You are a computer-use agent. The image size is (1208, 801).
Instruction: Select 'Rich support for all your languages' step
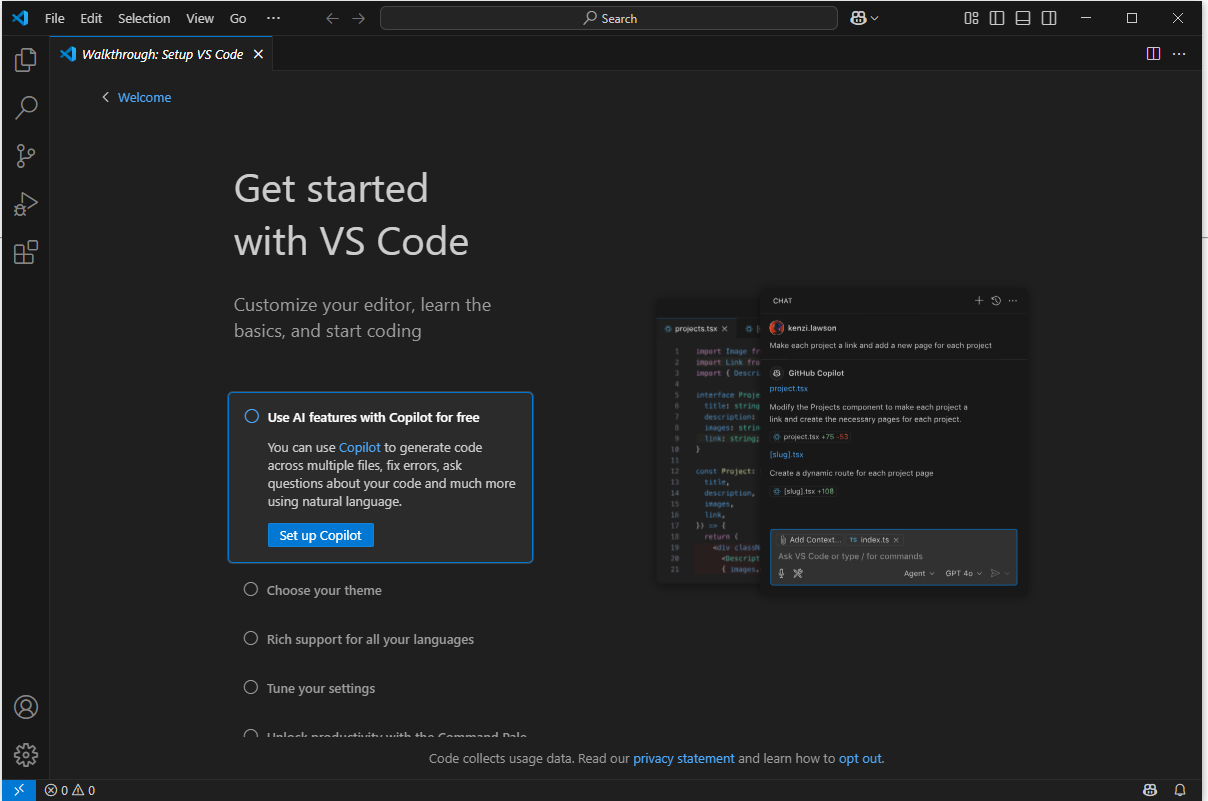point(370,639)
